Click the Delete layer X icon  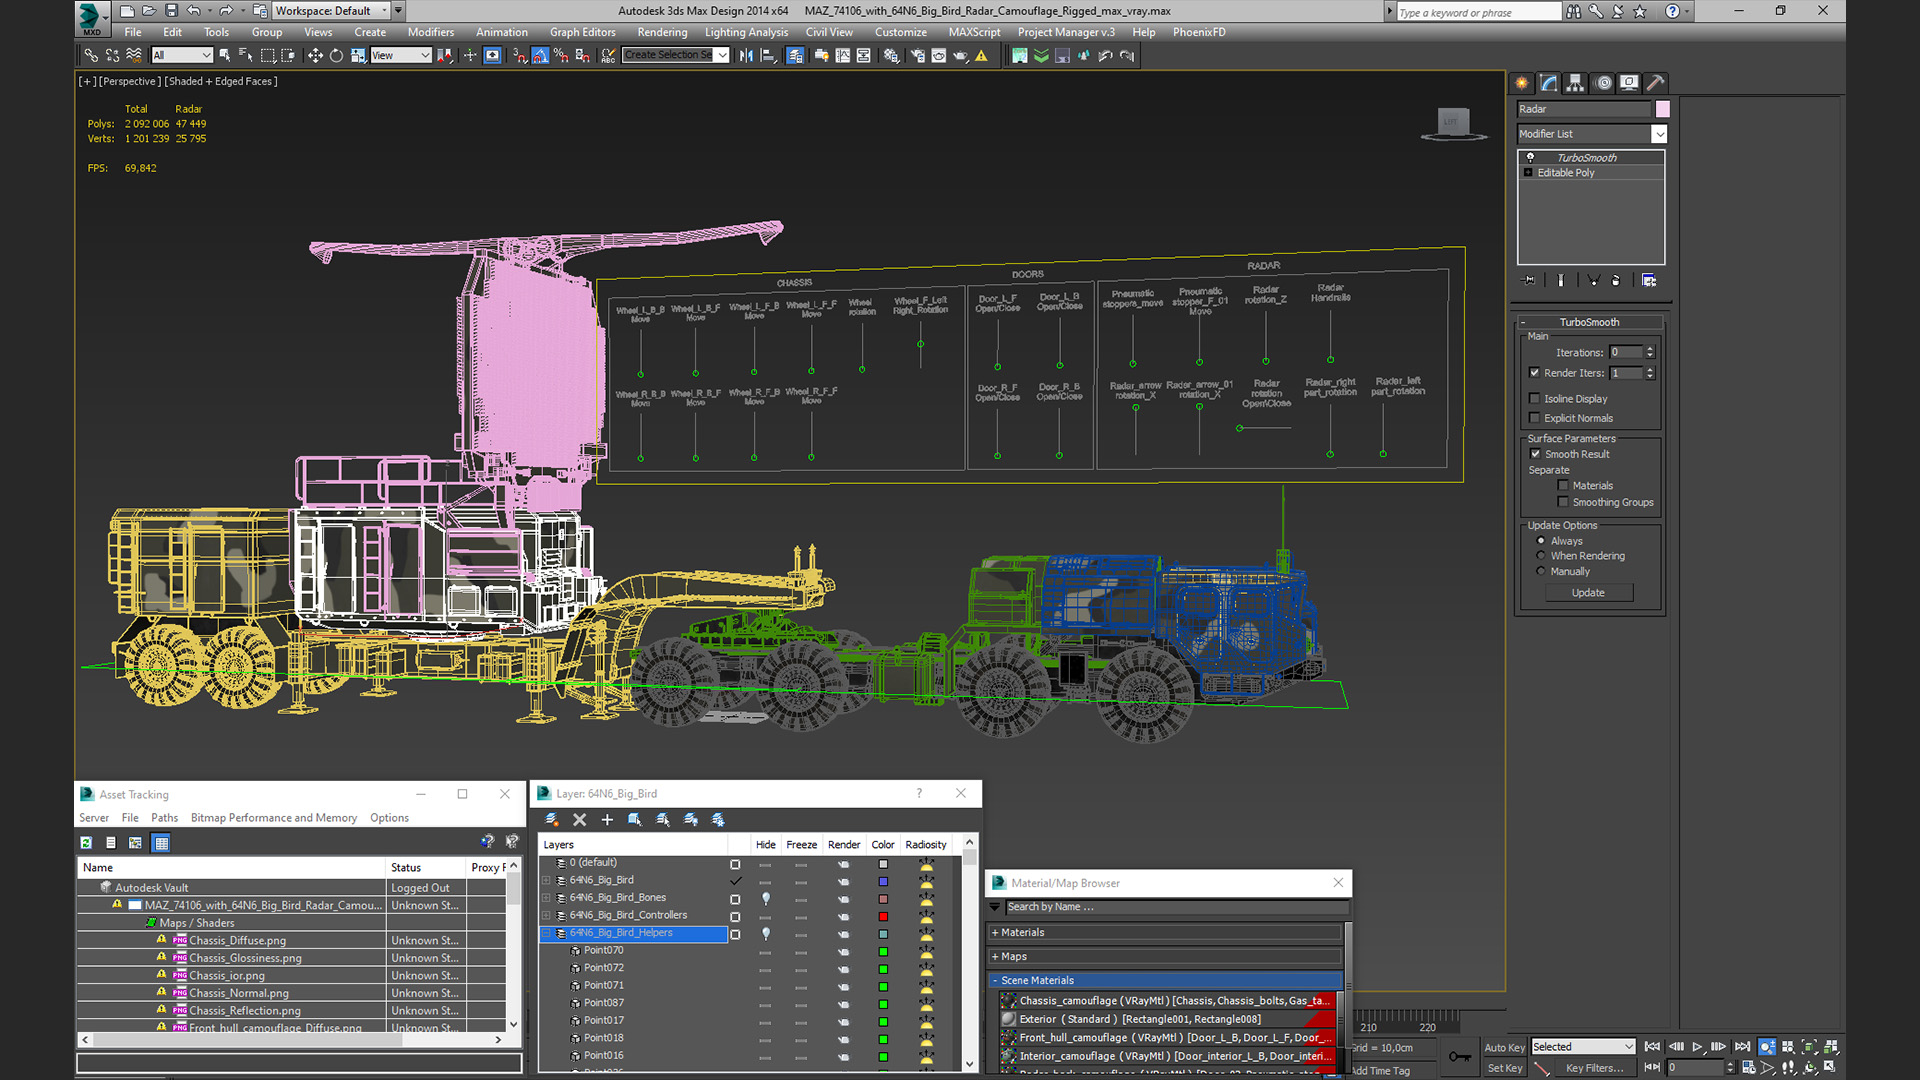579,820
